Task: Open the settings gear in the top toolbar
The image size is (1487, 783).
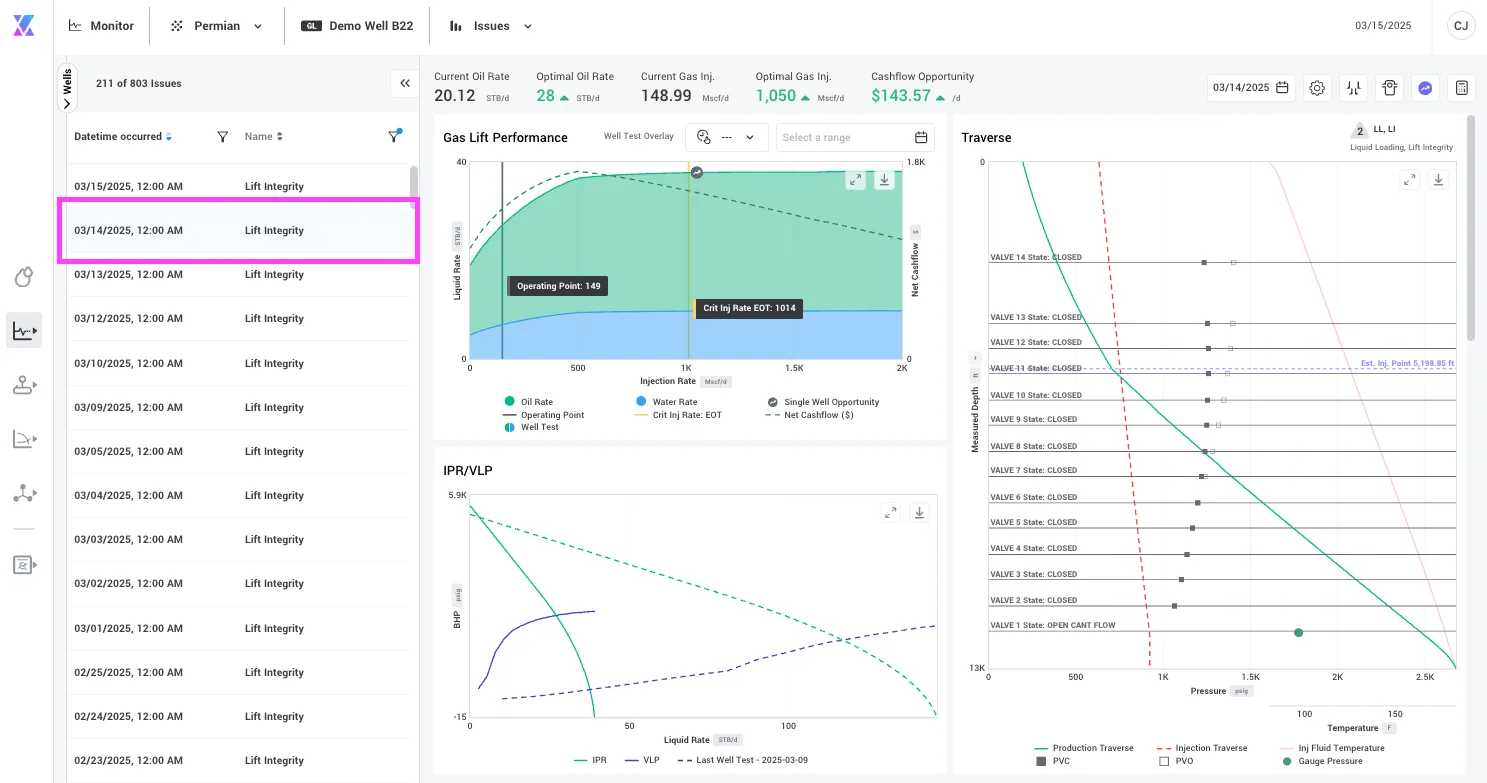Action: click(x=1317, y=88)
